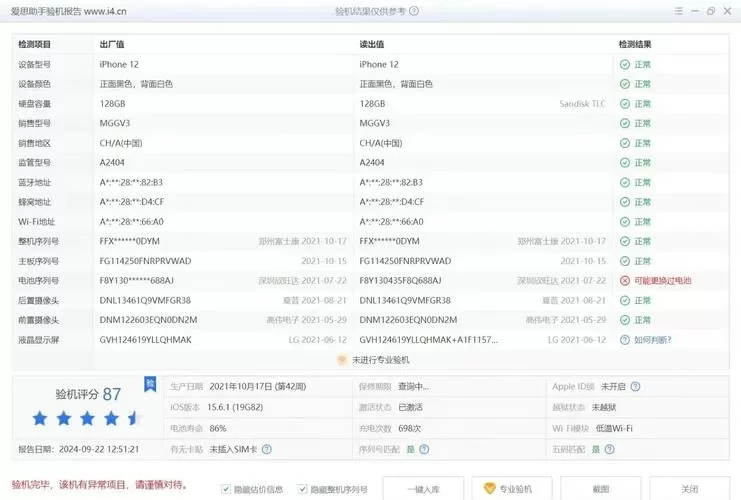Click the red warning 验机完毕，该机有异常项目
Image resolution: width=741 pixels, height=500 pixels.
click(99, 485)
